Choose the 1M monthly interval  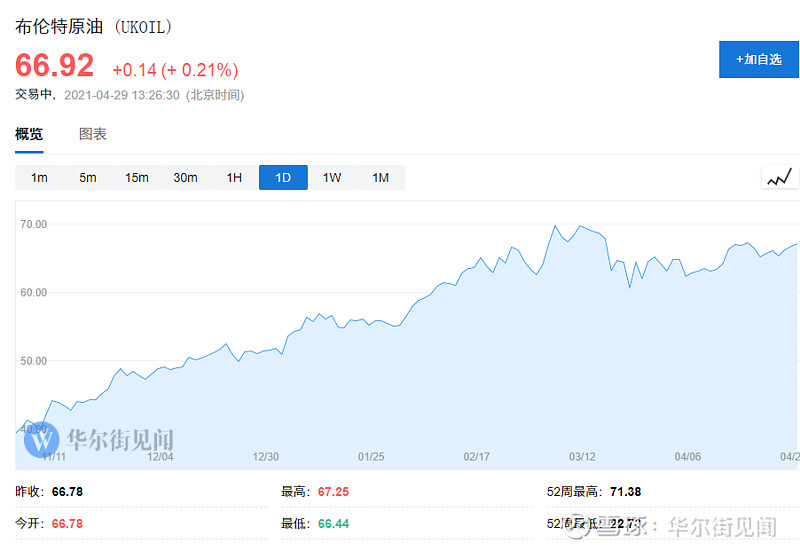click(x=381, y=178)
